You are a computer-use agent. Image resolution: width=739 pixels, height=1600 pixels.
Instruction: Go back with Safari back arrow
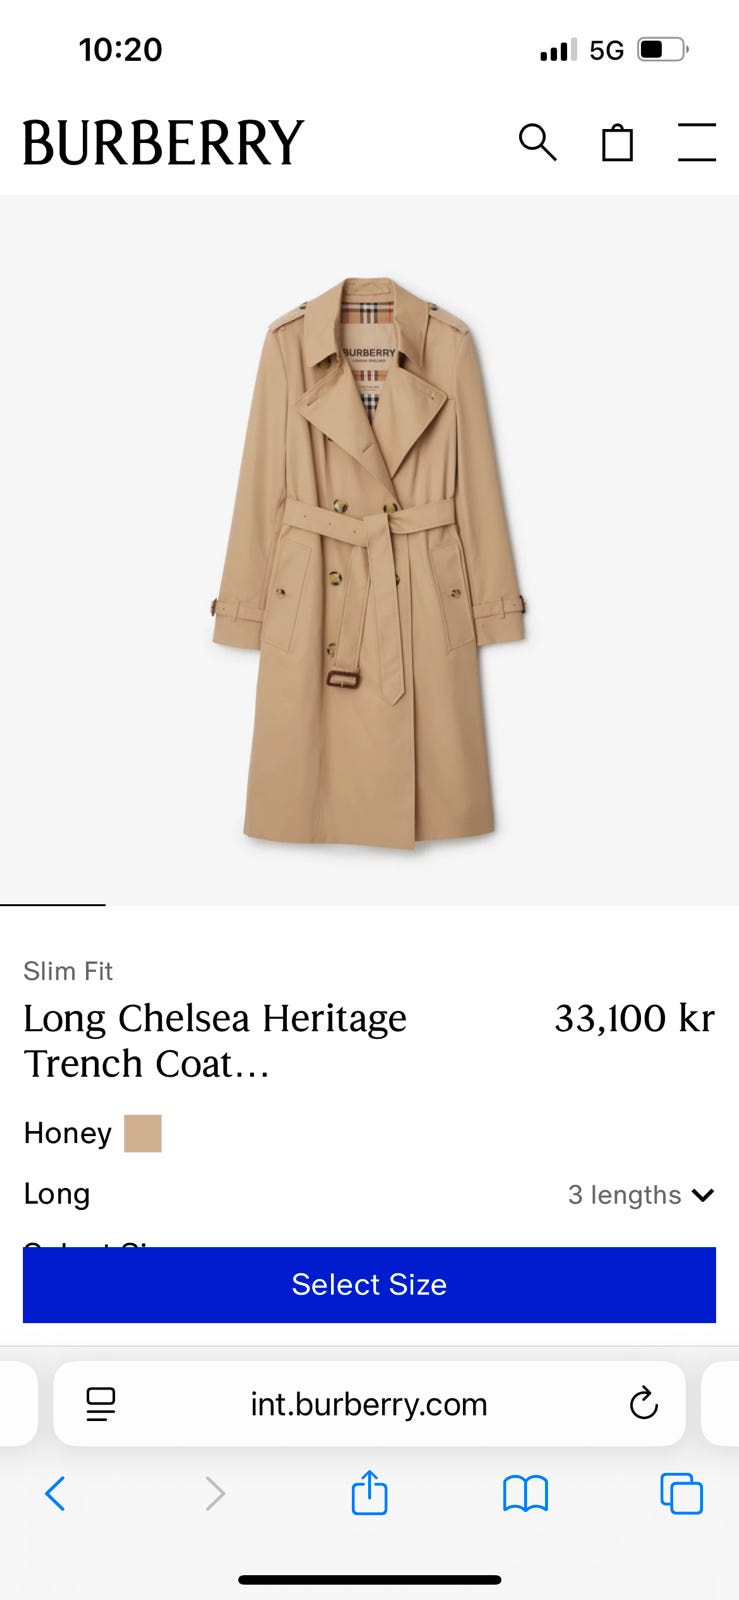56,1494
